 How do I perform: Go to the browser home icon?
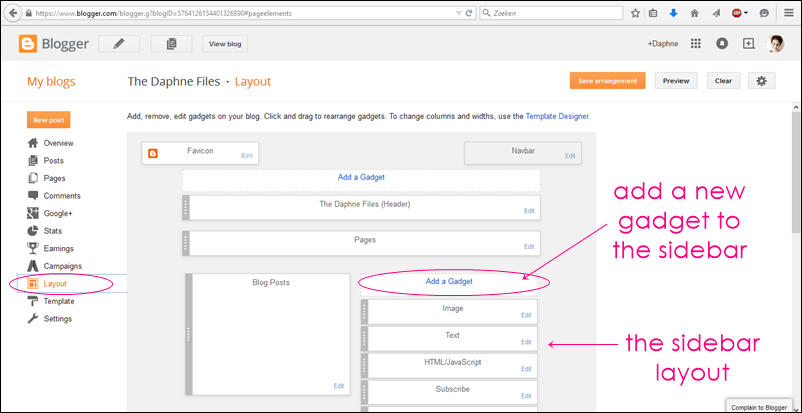coord(695,14)
